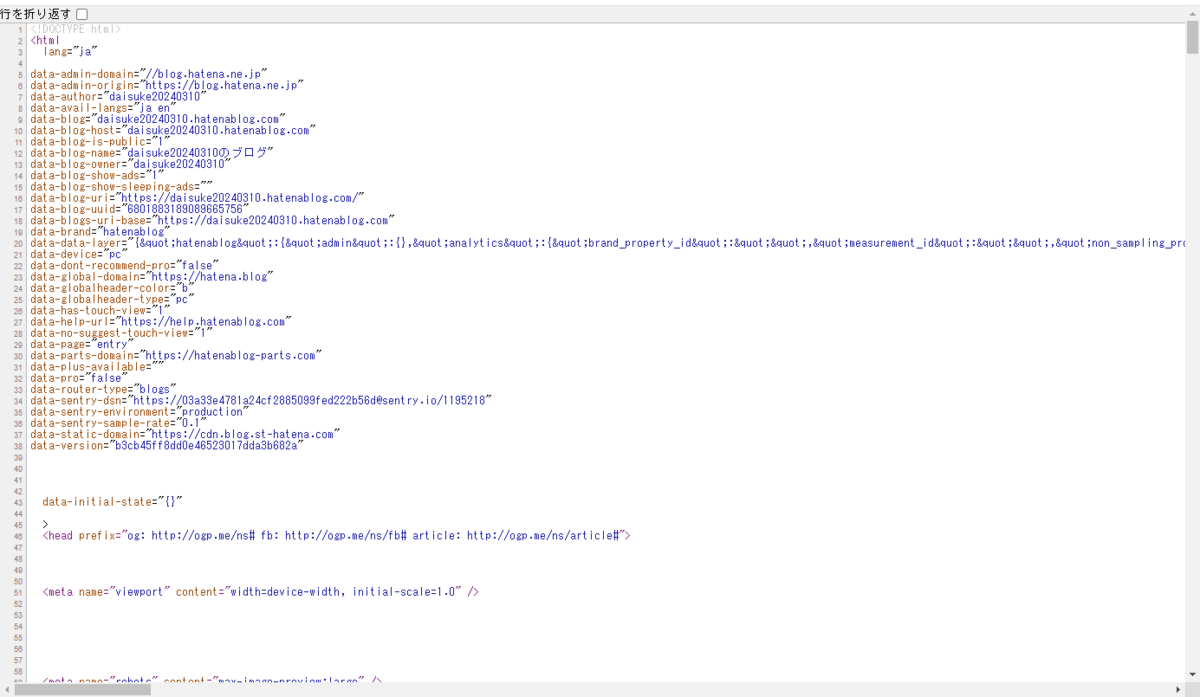The height and width of the screenshot is (697, 1200).
Task: Click the data-blogs-uri-base URL value
Action: coord(273,219)
